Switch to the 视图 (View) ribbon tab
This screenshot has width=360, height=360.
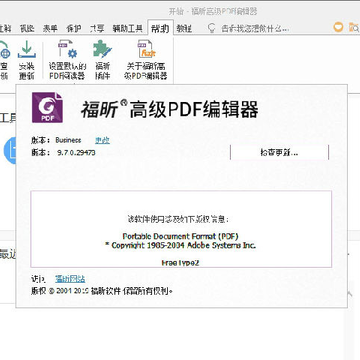pos(27,29)
